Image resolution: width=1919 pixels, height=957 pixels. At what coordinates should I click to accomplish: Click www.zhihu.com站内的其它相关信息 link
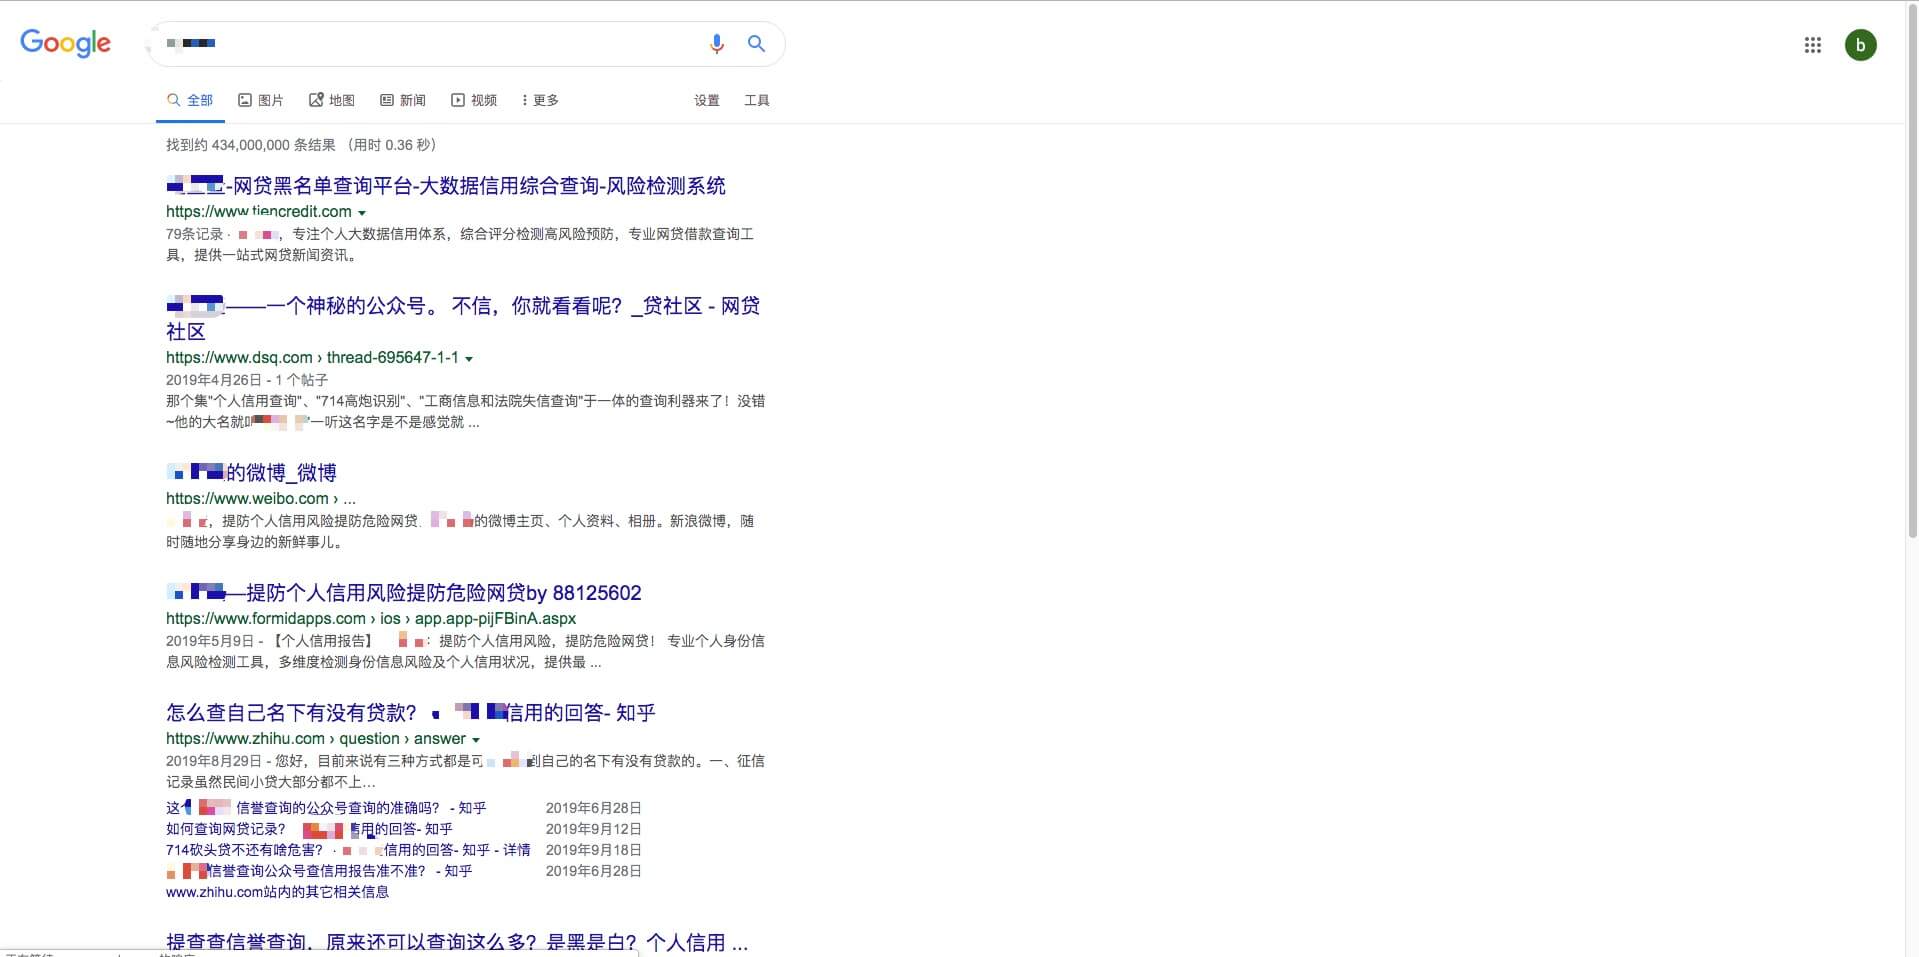pos(277,892)
